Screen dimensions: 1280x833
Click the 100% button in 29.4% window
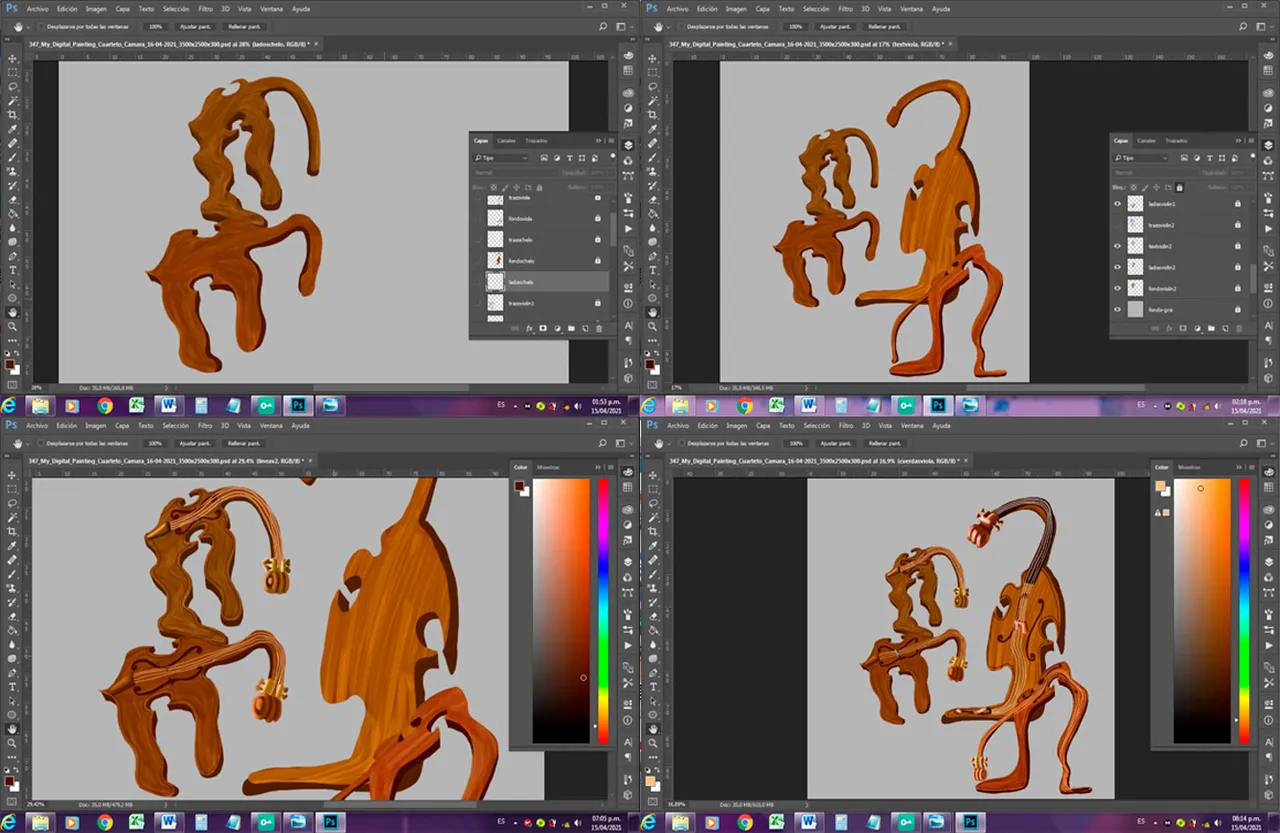click(155, 442)
